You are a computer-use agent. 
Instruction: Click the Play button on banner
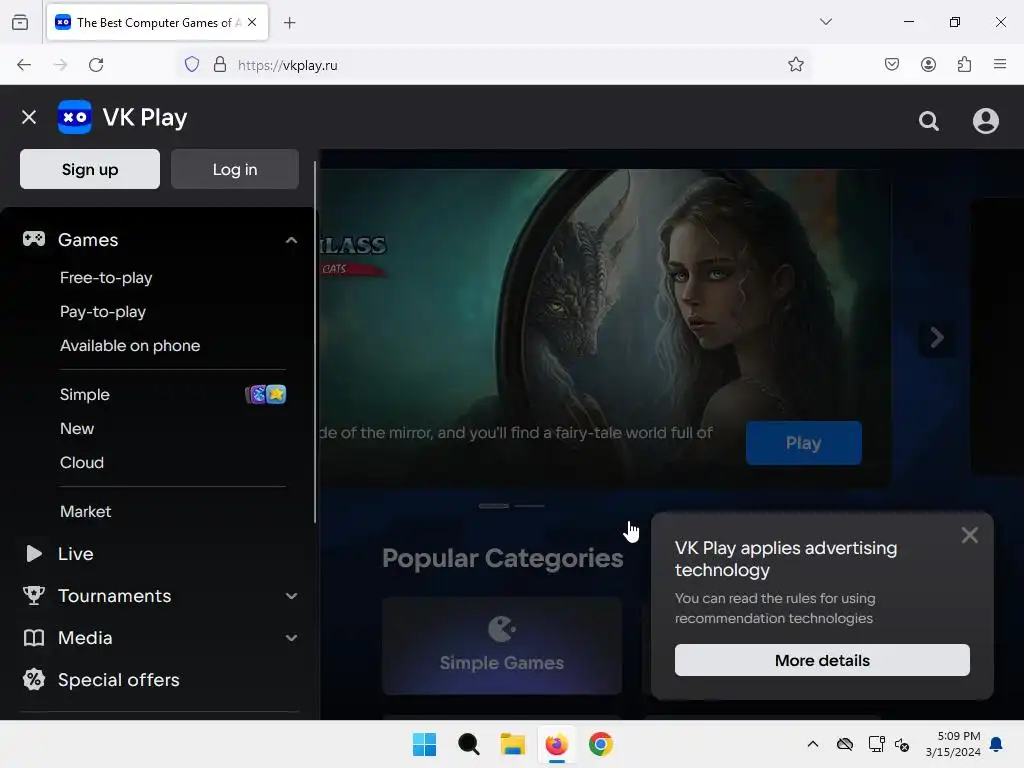pyautogui.click(x=804, y=443)
